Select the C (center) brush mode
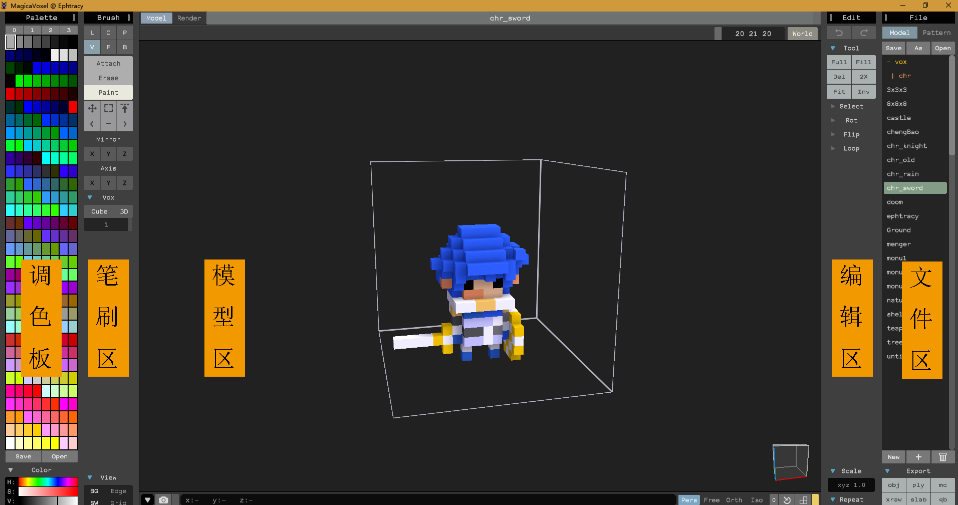The height and width of the screenshot is (505, 958). click(x=109, y=33)
